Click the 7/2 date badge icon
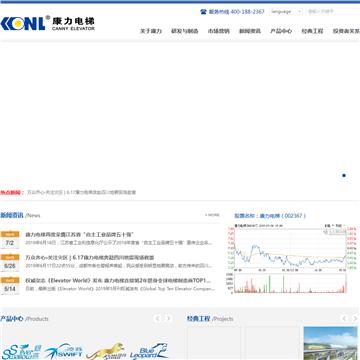 [10, 239]
